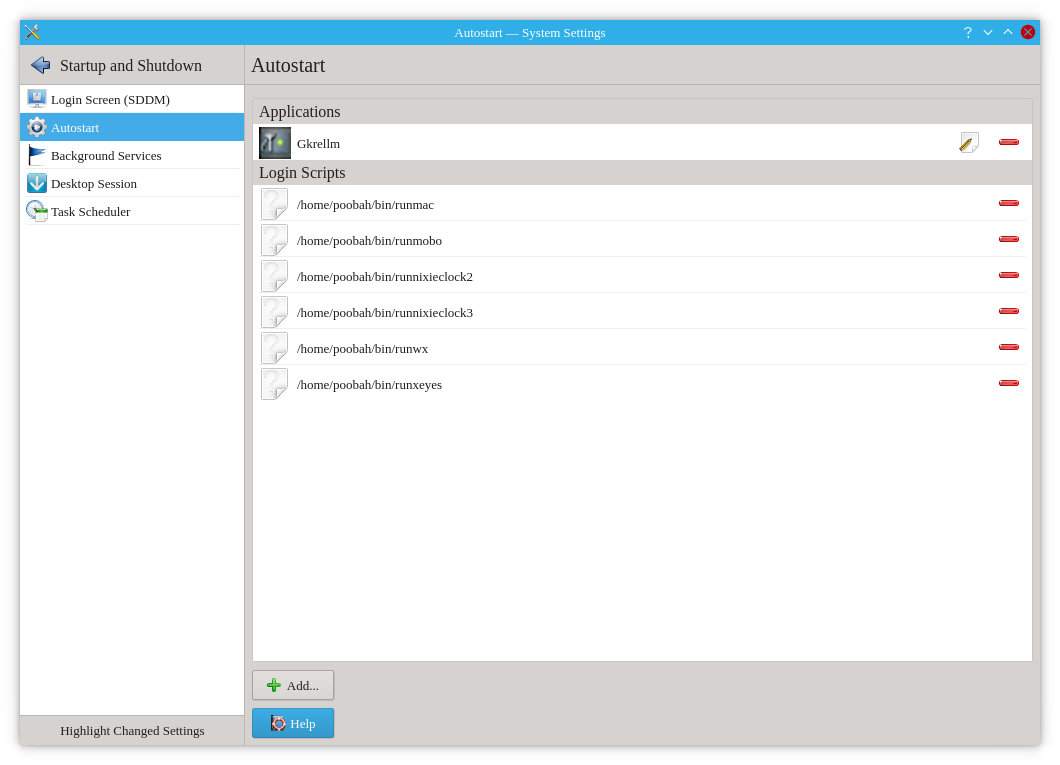This screenshot has width=1060, height=765.
Task: Maximize the System Settings window
Action: 1008,32
